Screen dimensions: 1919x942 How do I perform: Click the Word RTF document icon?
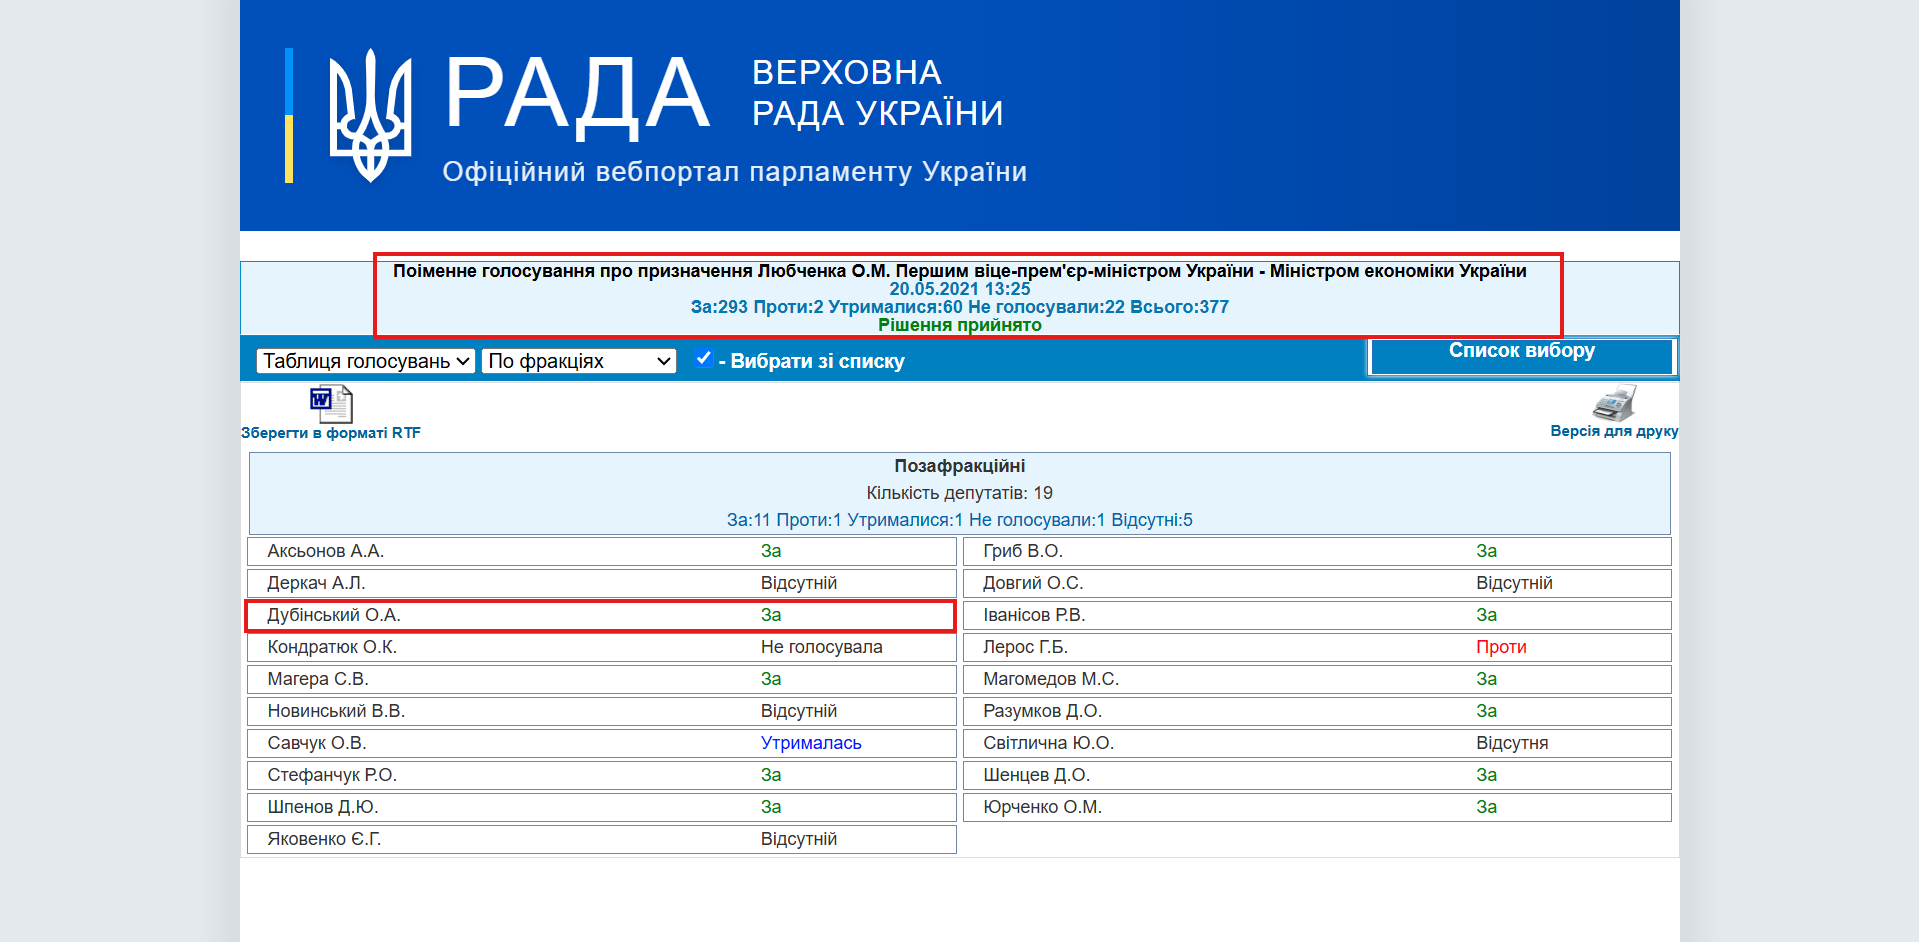(x=331, y=404)
